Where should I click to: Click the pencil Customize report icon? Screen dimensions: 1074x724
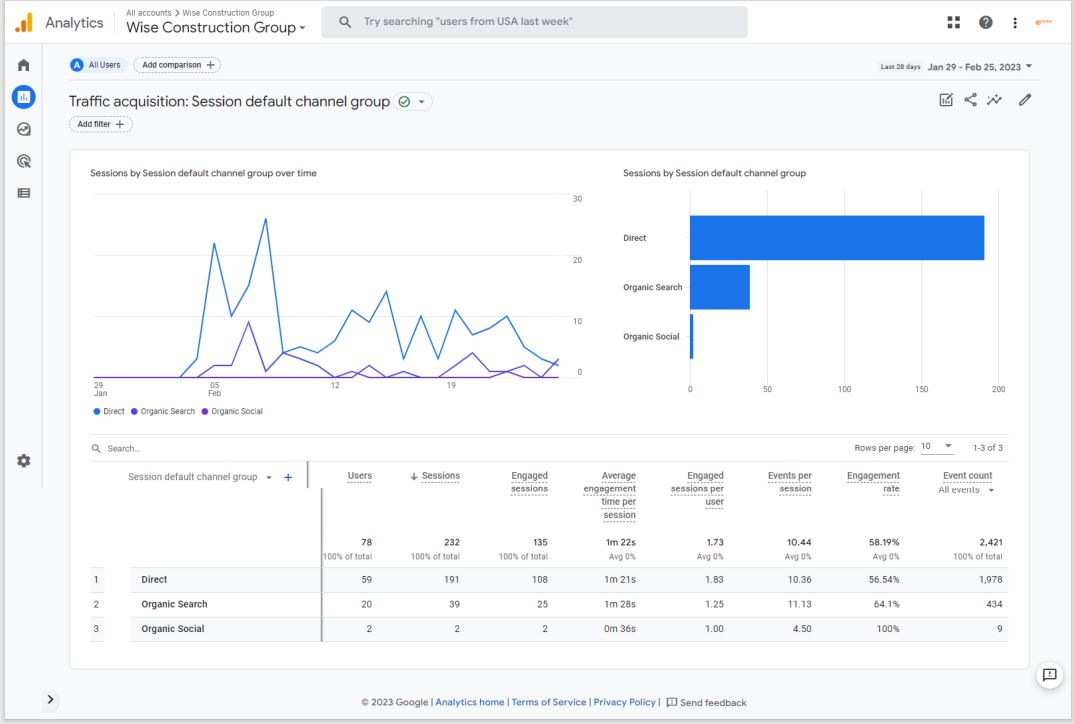1024,100
